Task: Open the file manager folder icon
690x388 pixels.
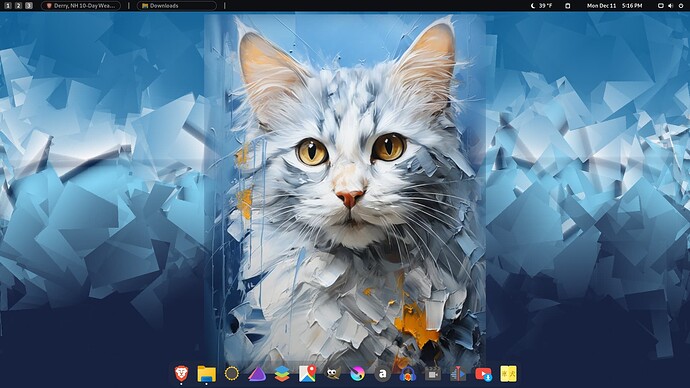Action: pyautogui.click(x=206, y=374)
